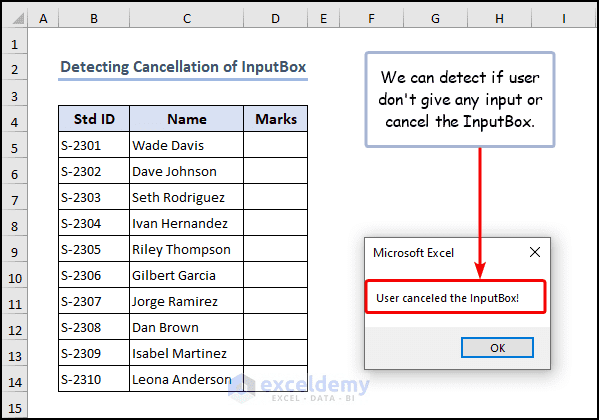Click the 'Std ID' header cell
The width and height of the screenshot is (599, 420).
point(94,119)
